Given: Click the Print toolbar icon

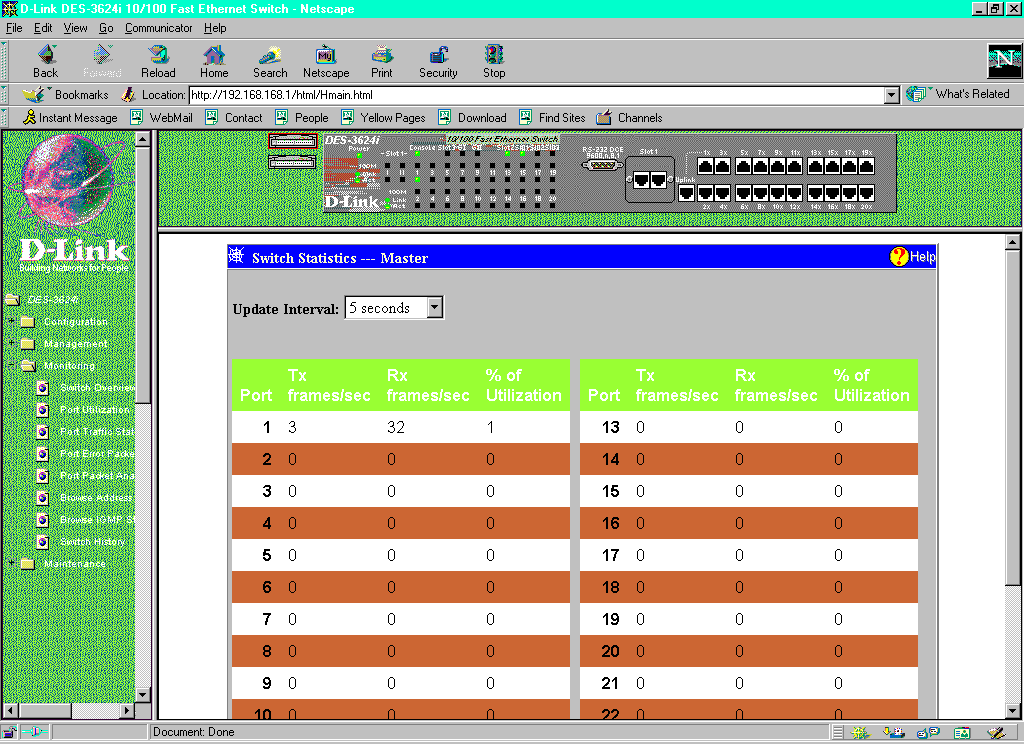Looking at the screenshot, I should (381, 60).
